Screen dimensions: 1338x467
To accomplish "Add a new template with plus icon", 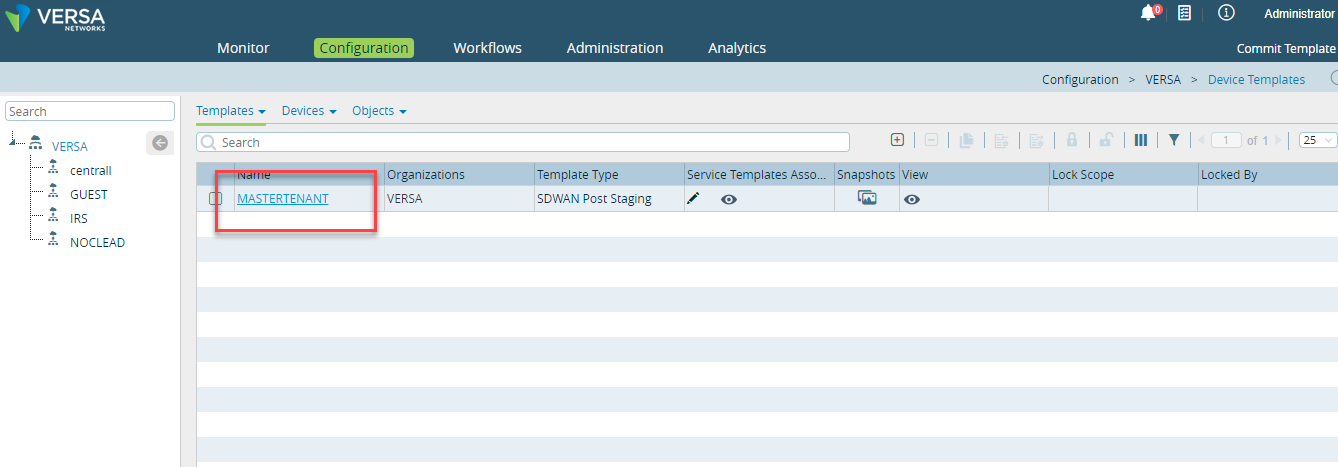I will coord(897,140).
